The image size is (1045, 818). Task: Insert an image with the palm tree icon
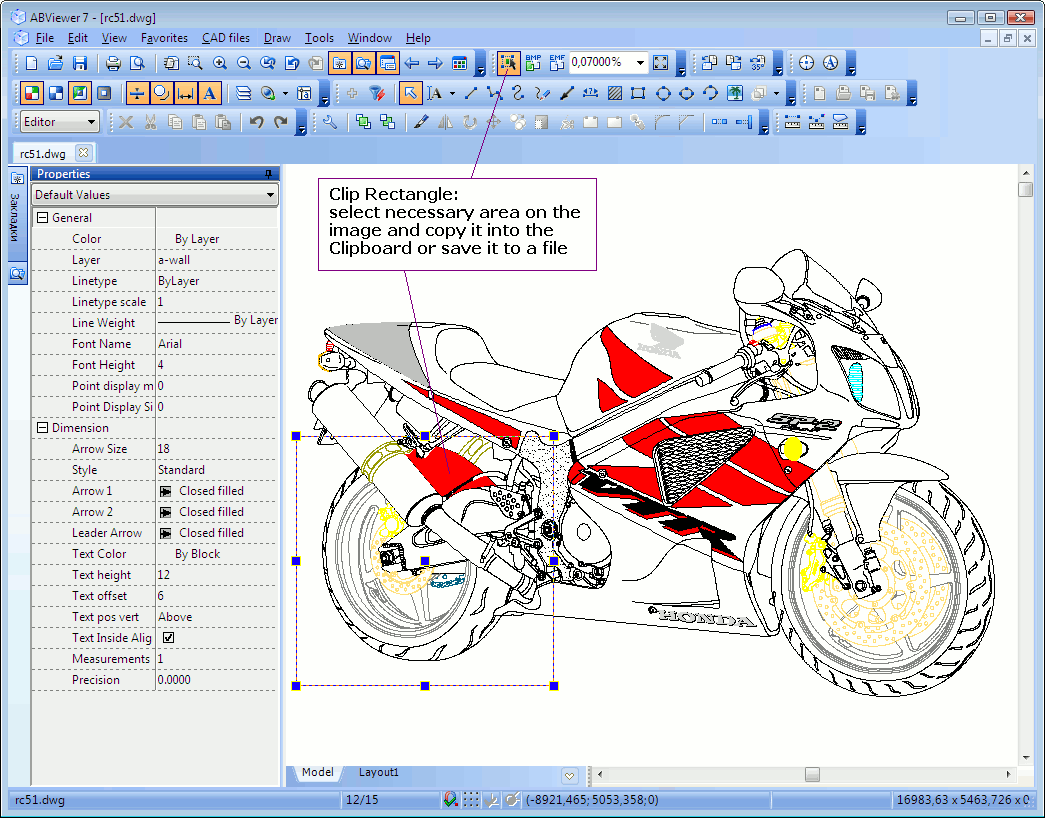click(x=735, y=93)
